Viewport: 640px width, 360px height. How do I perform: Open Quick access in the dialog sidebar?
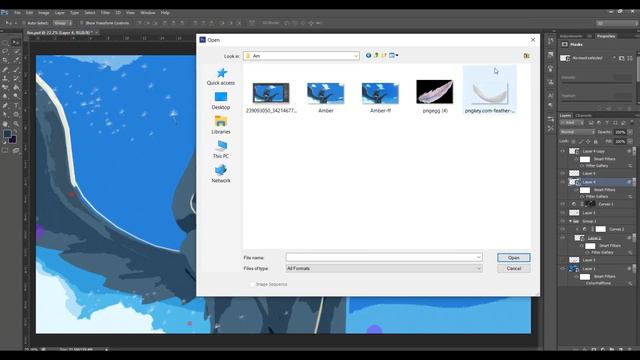pyautogui.click(x=221, y=77)
